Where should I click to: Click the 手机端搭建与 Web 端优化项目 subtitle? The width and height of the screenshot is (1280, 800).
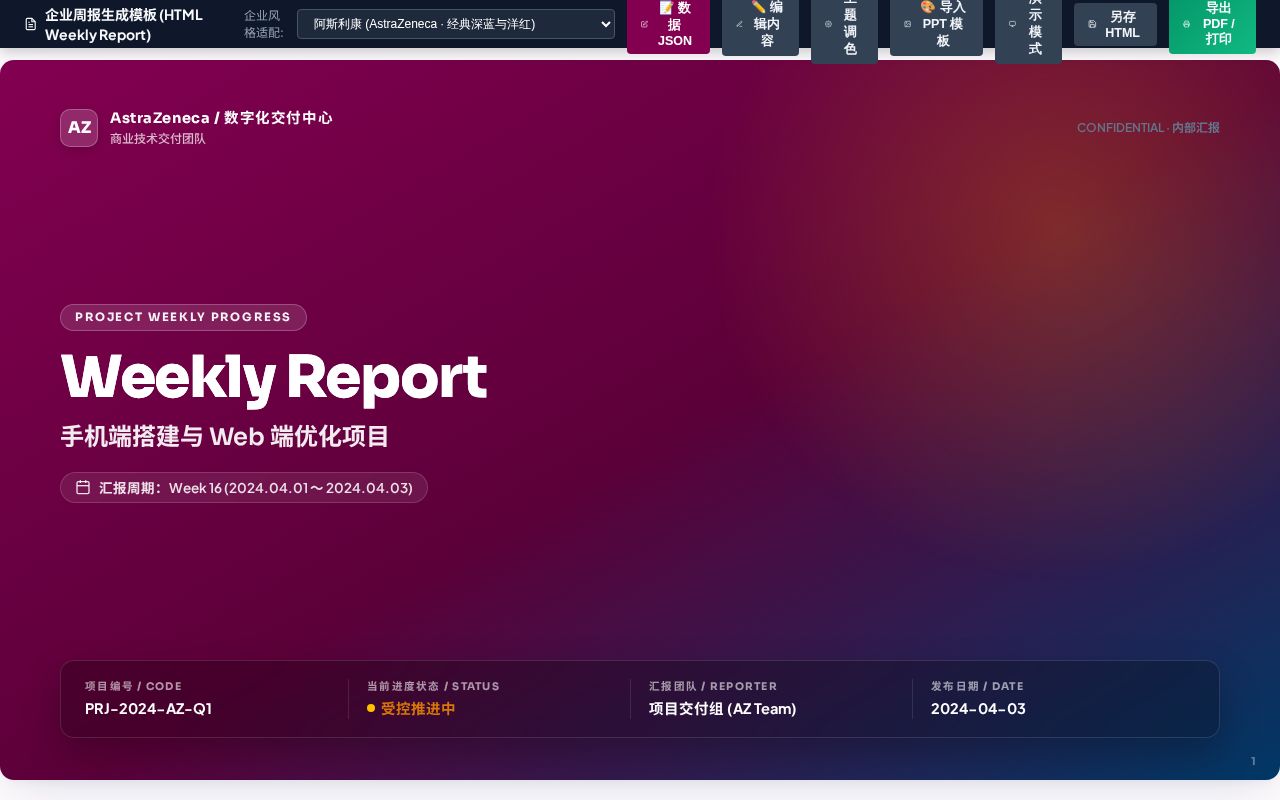225,437
